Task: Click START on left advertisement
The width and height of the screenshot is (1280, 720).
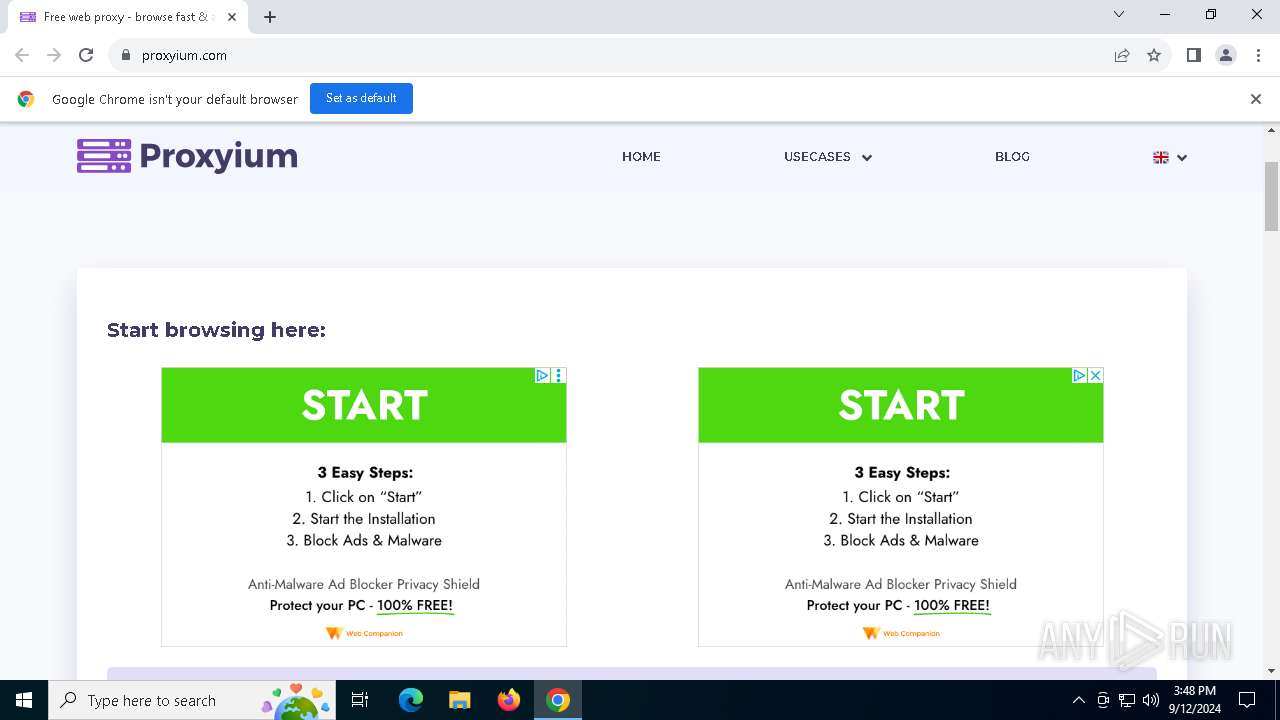Action: [x=364, y=405]
